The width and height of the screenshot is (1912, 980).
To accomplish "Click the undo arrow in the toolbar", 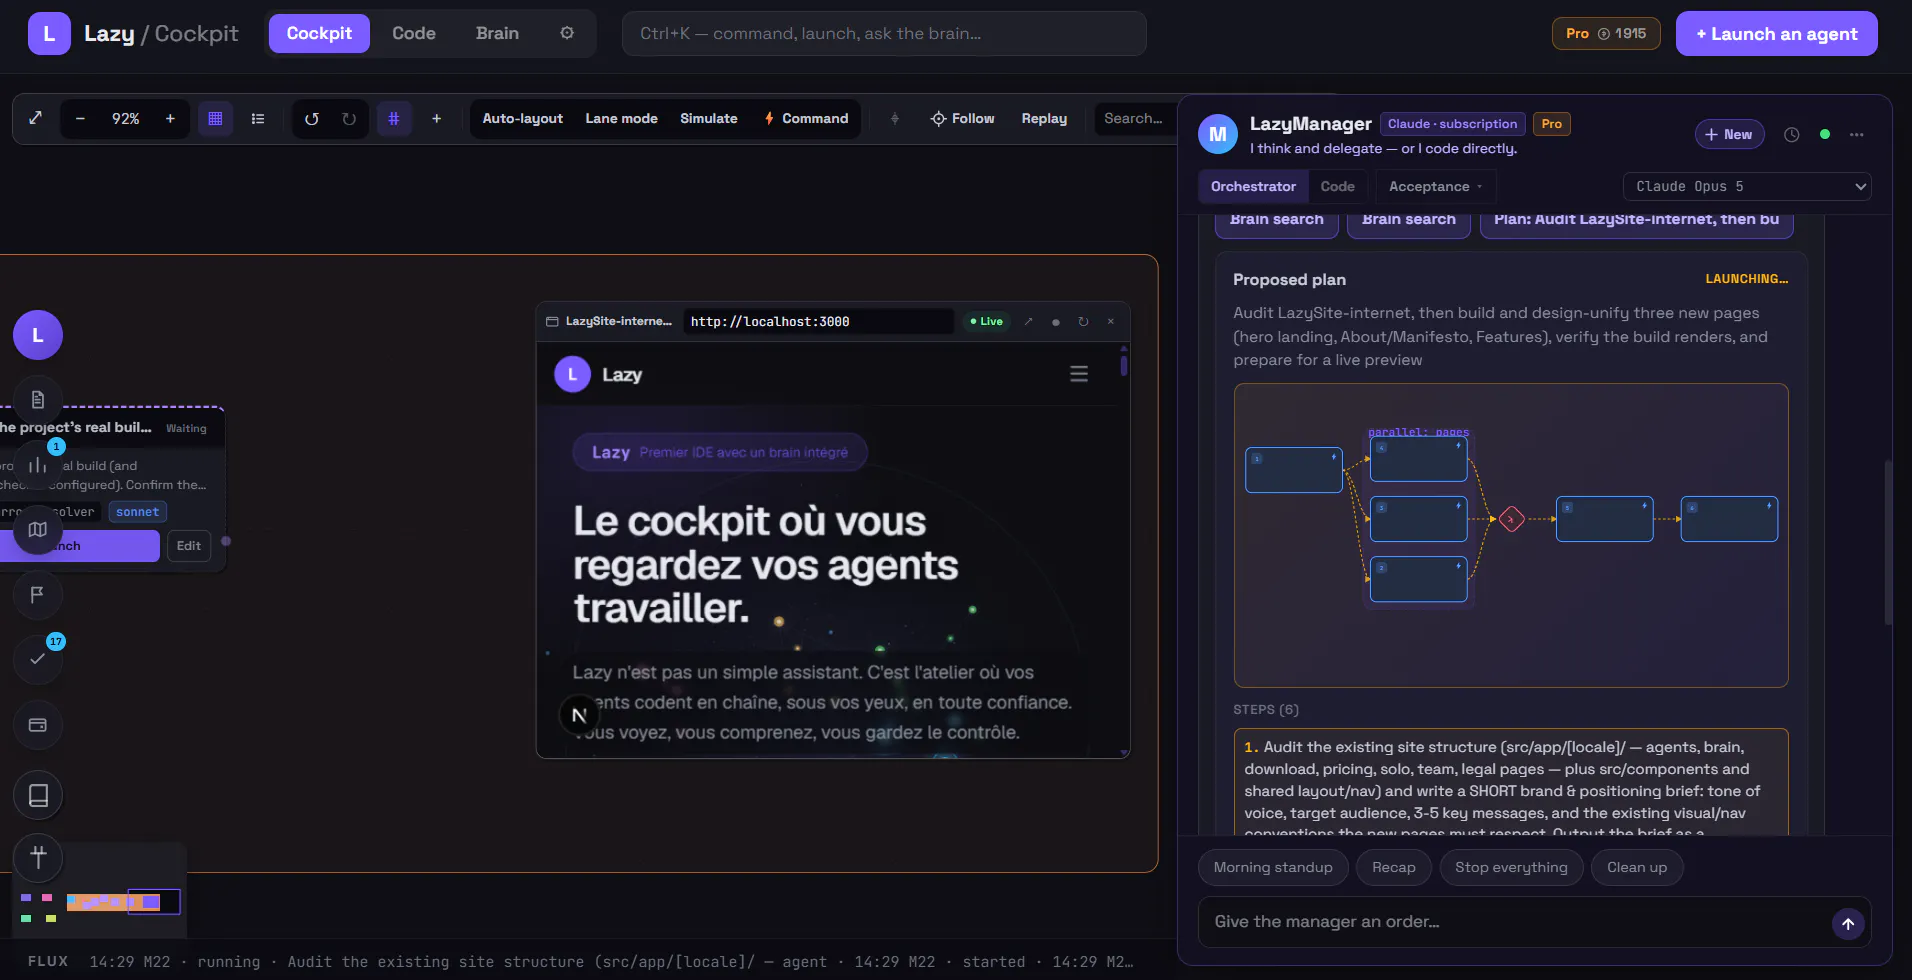I will pos(312,118).
